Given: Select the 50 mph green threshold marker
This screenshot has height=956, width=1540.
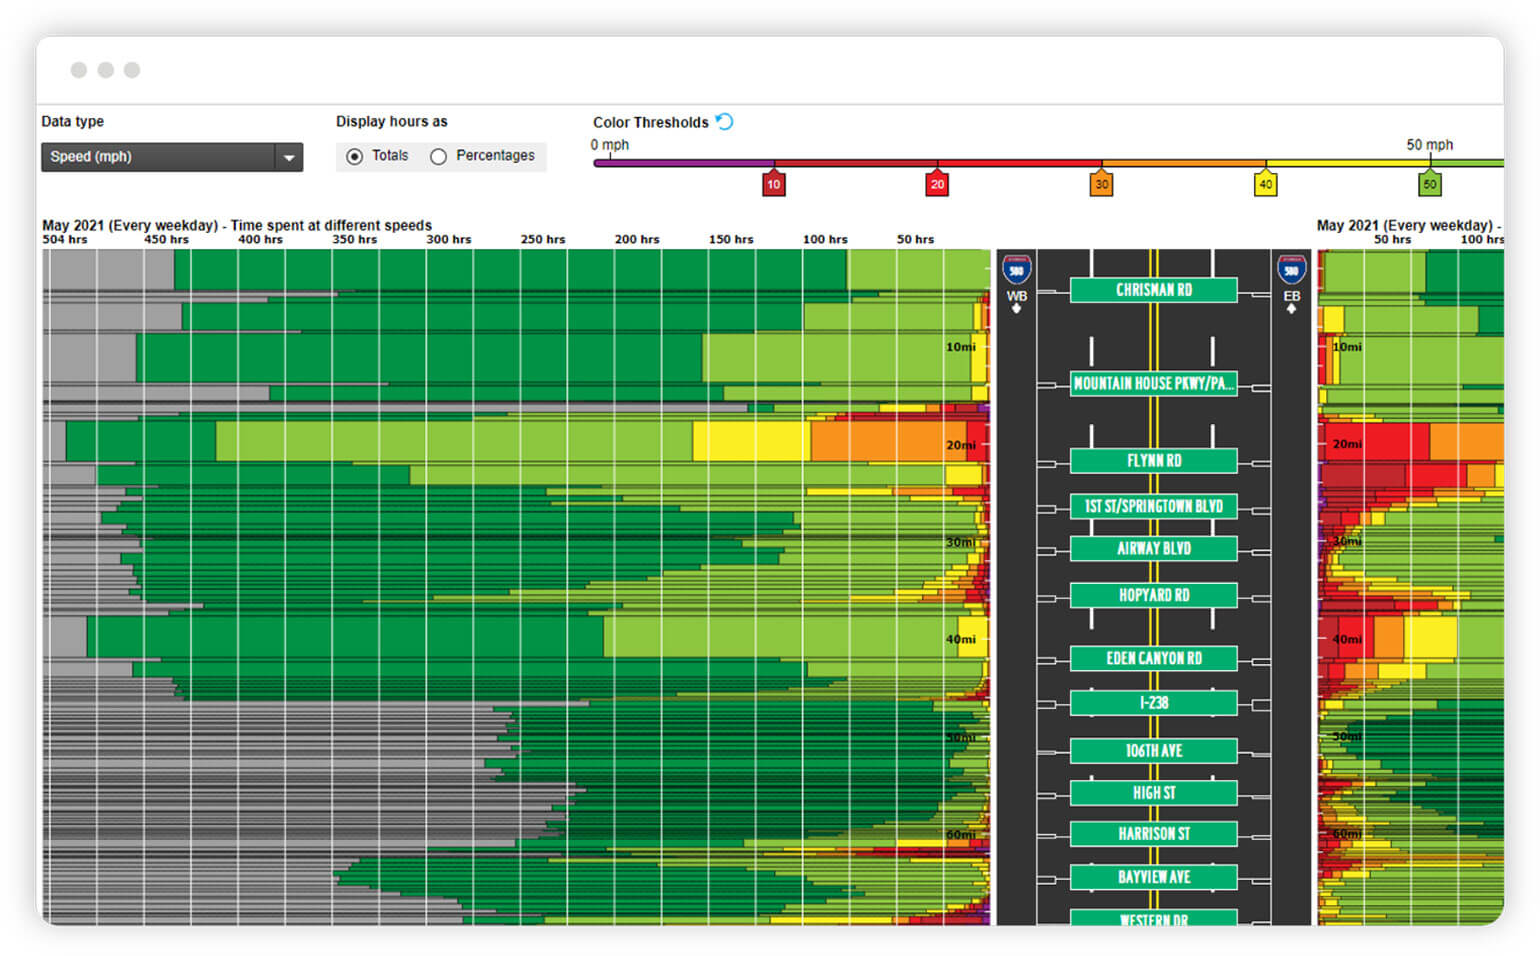Looking at the screenshot, I should coord(1429,184).
